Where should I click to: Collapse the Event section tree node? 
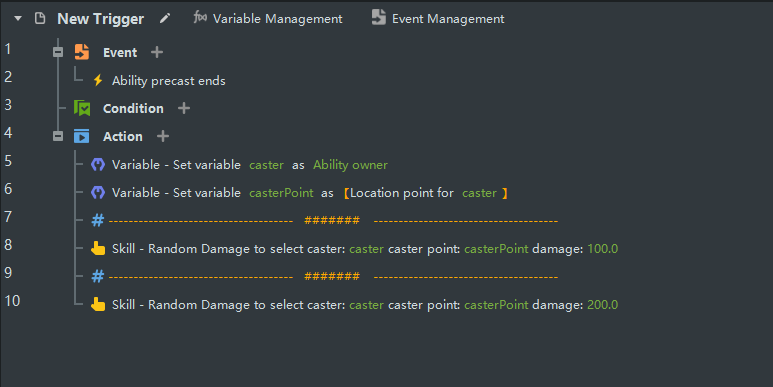click(x=58, y=52)
